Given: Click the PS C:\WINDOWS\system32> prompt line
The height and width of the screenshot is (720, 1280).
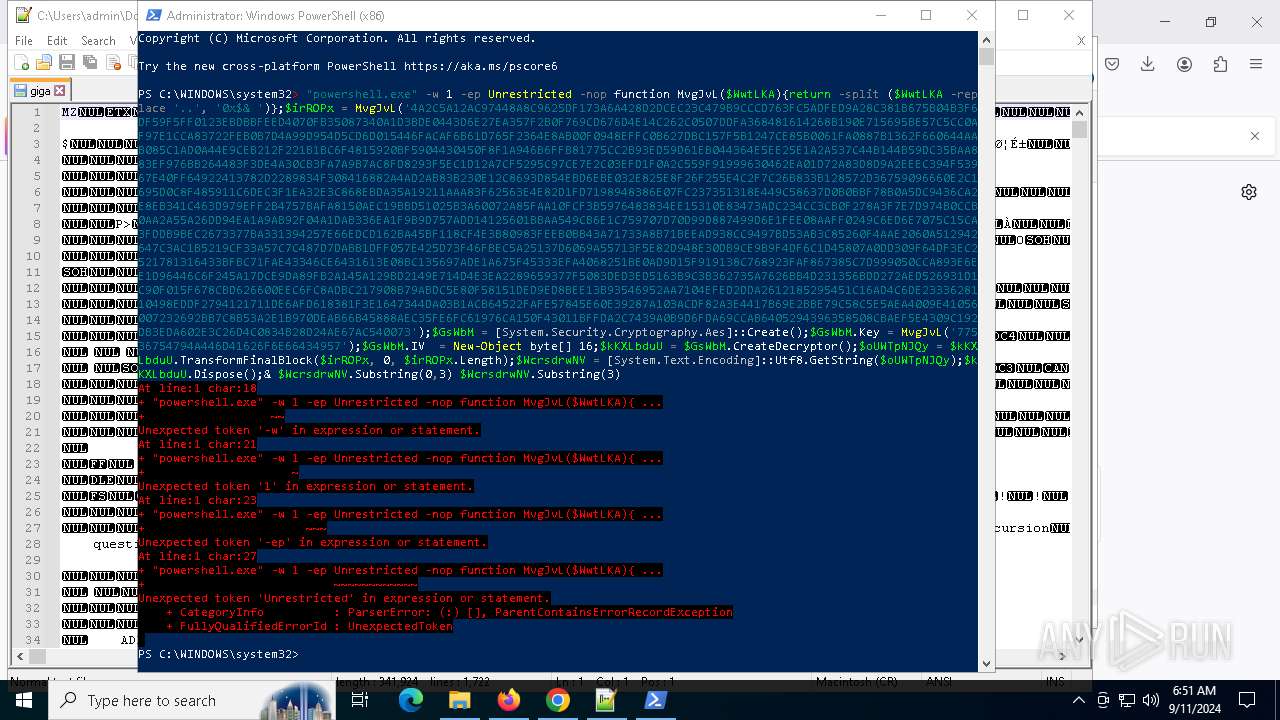Looking at the screenshot, I should coord(218,654).
